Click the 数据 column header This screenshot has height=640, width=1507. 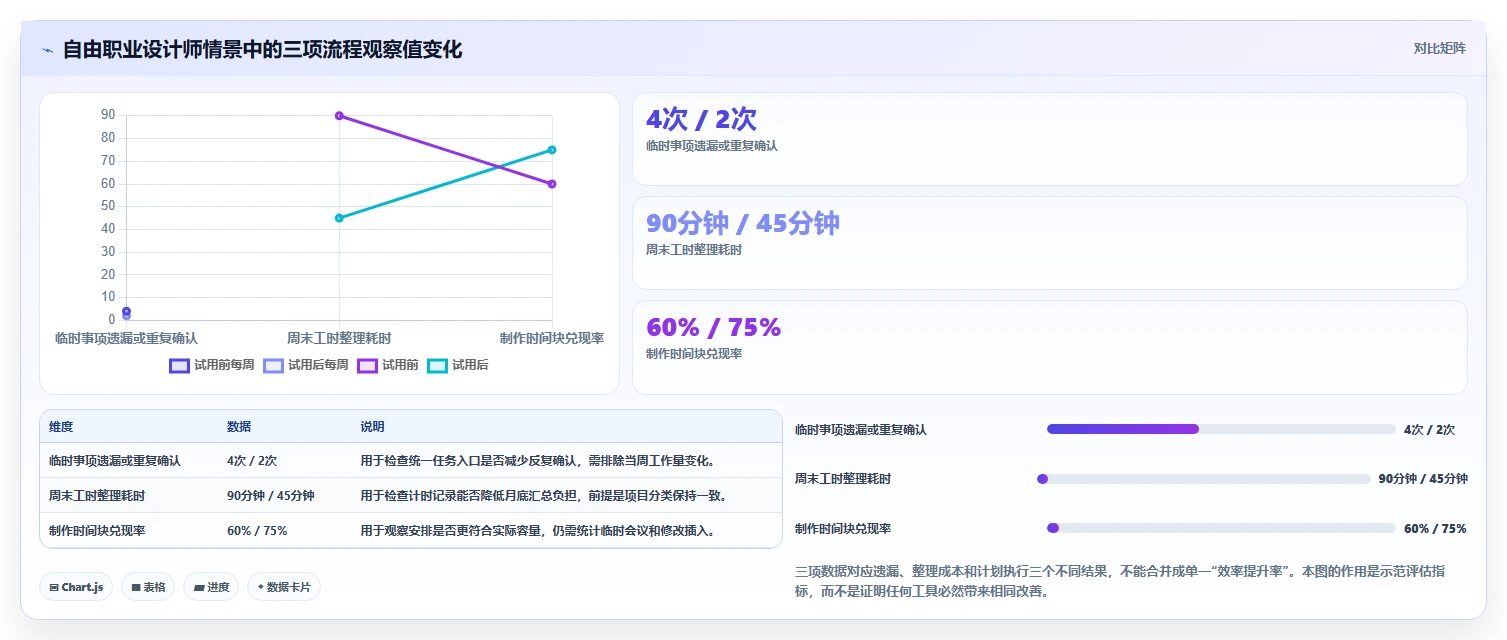[239, 427]
